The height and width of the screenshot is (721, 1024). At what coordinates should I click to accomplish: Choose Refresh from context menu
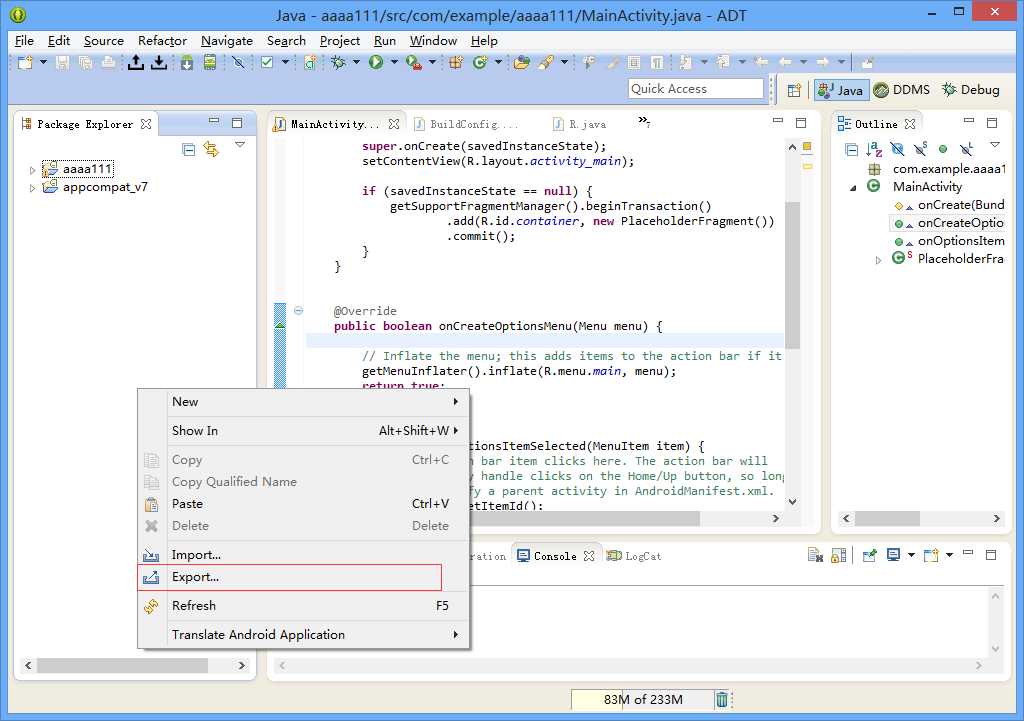coord(304,606)
